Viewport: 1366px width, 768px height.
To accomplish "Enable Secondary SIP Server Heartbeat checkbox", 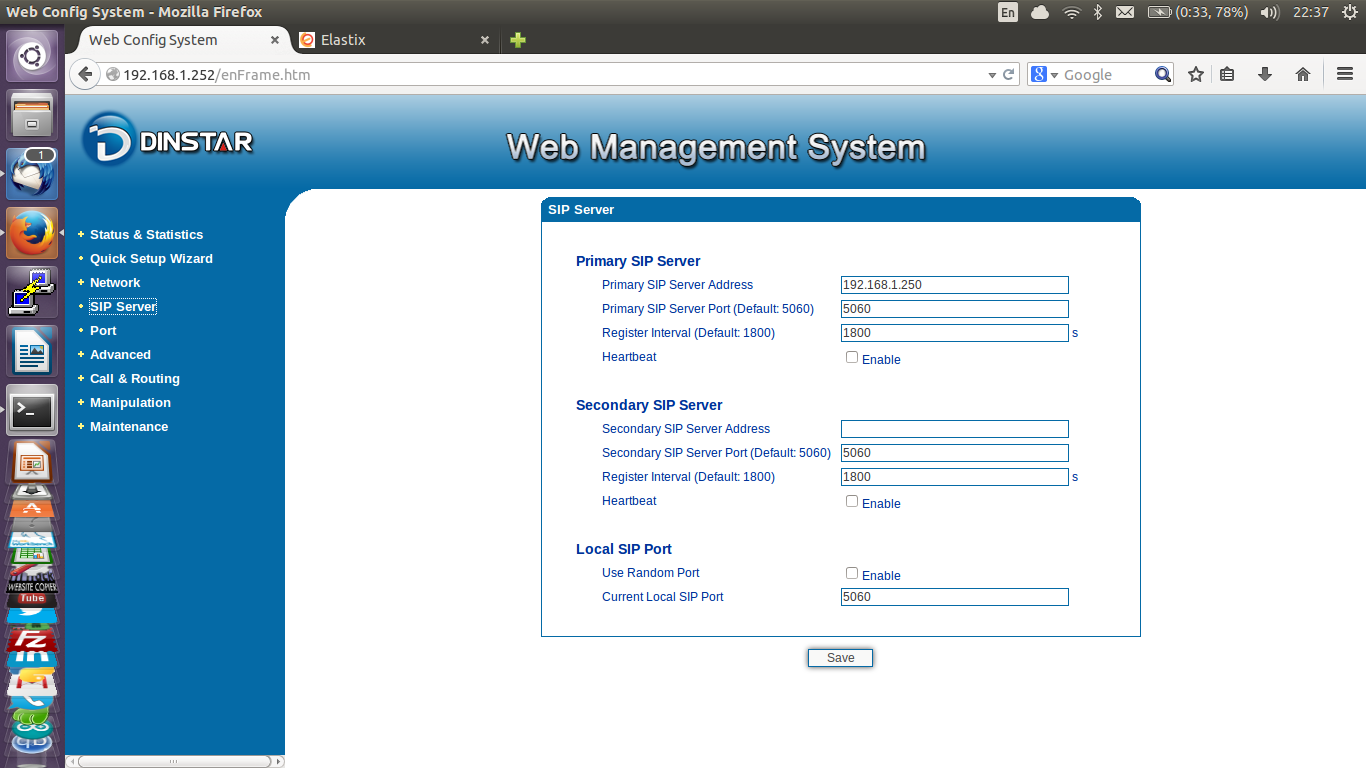I will [852, 501].
